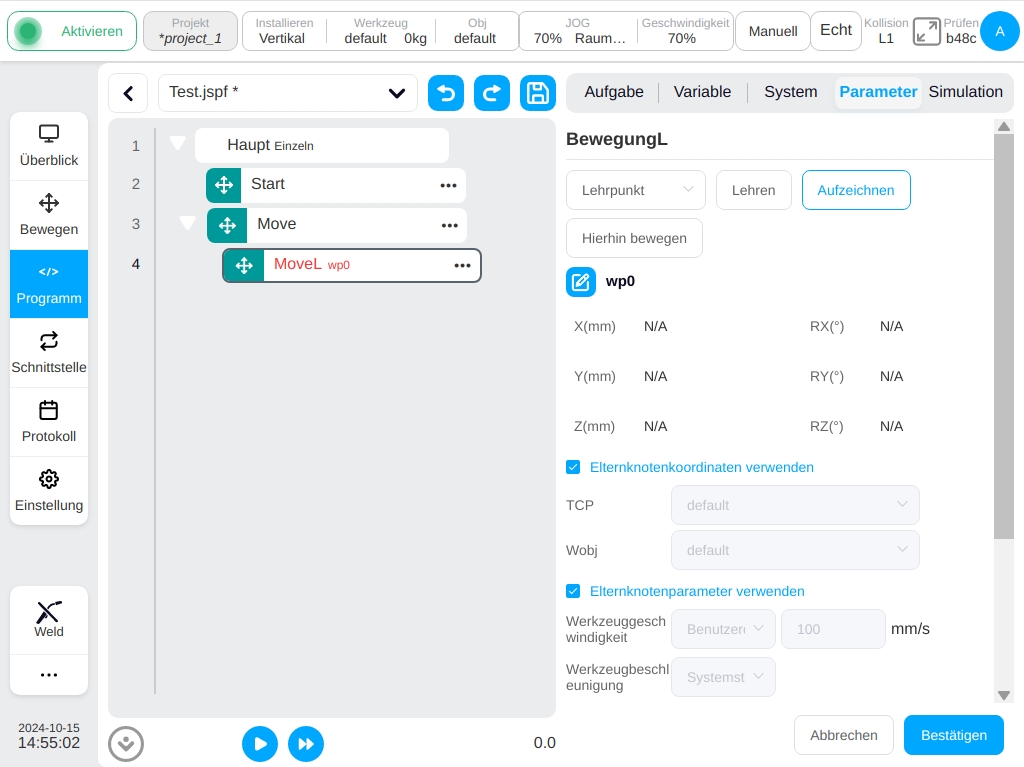1024x767 pixels.
Task: Open the Schnittstelle interface page
Action: [49, 353]
